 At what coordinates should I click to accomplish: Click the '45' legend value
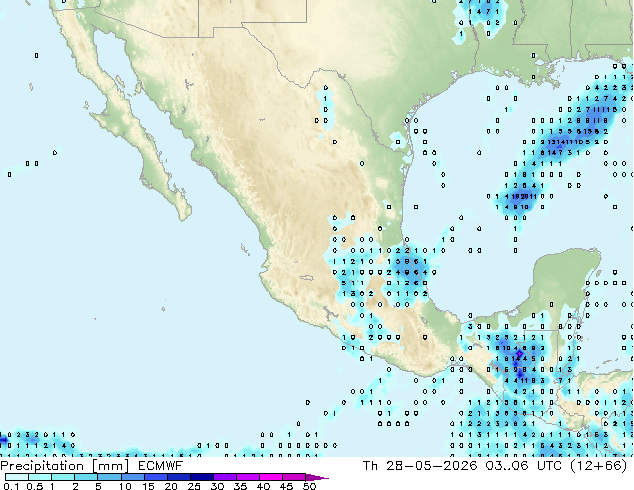pos(287,486)
